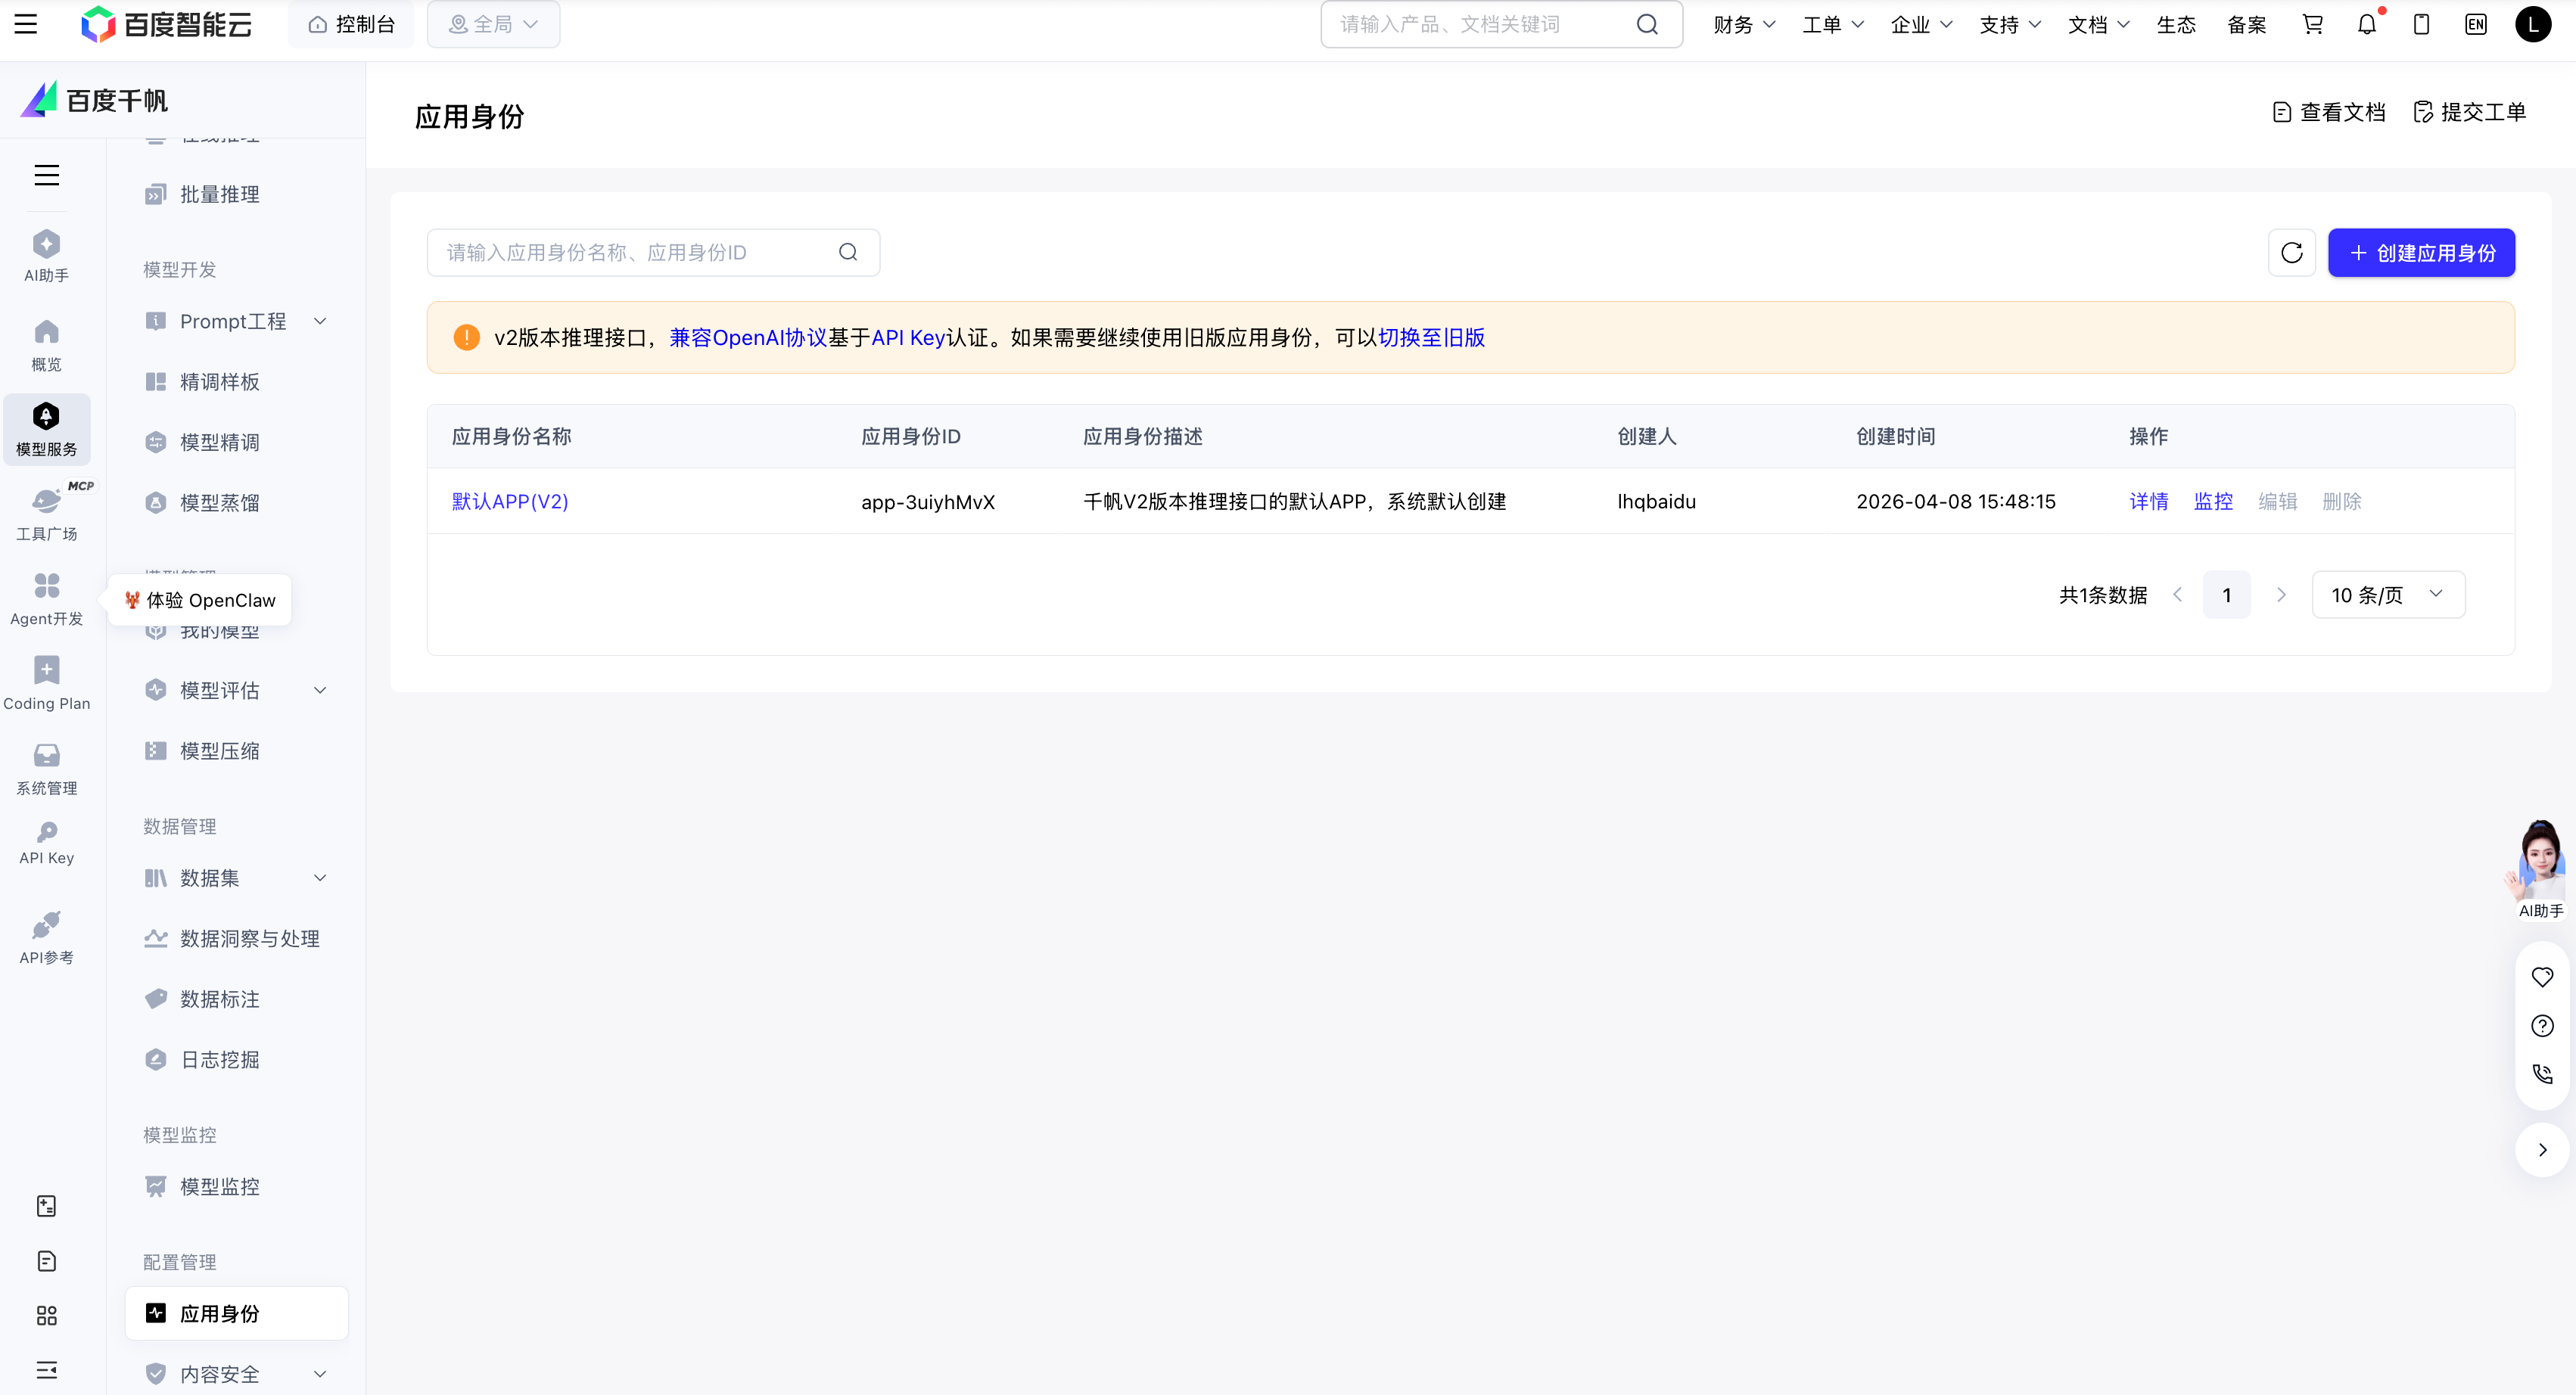2576x1395 pixels.
Task: Open the 默认APP(V2) link
Action: [510, 502]
